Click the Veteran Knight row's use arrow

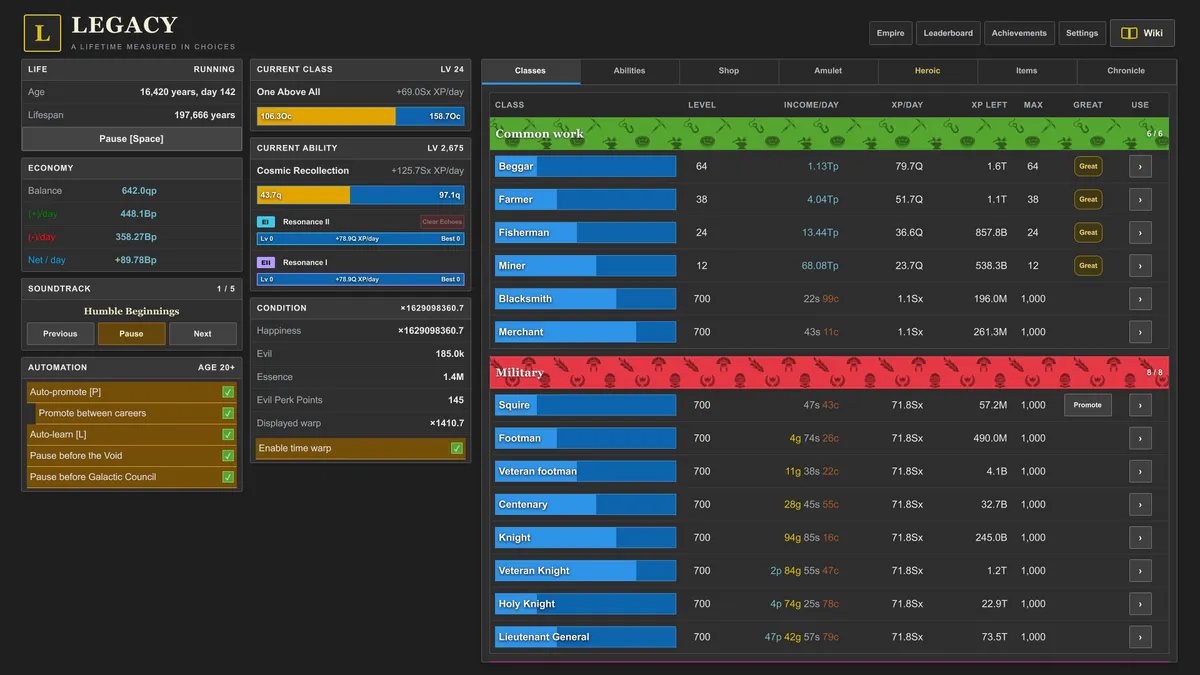point(1140,570)
